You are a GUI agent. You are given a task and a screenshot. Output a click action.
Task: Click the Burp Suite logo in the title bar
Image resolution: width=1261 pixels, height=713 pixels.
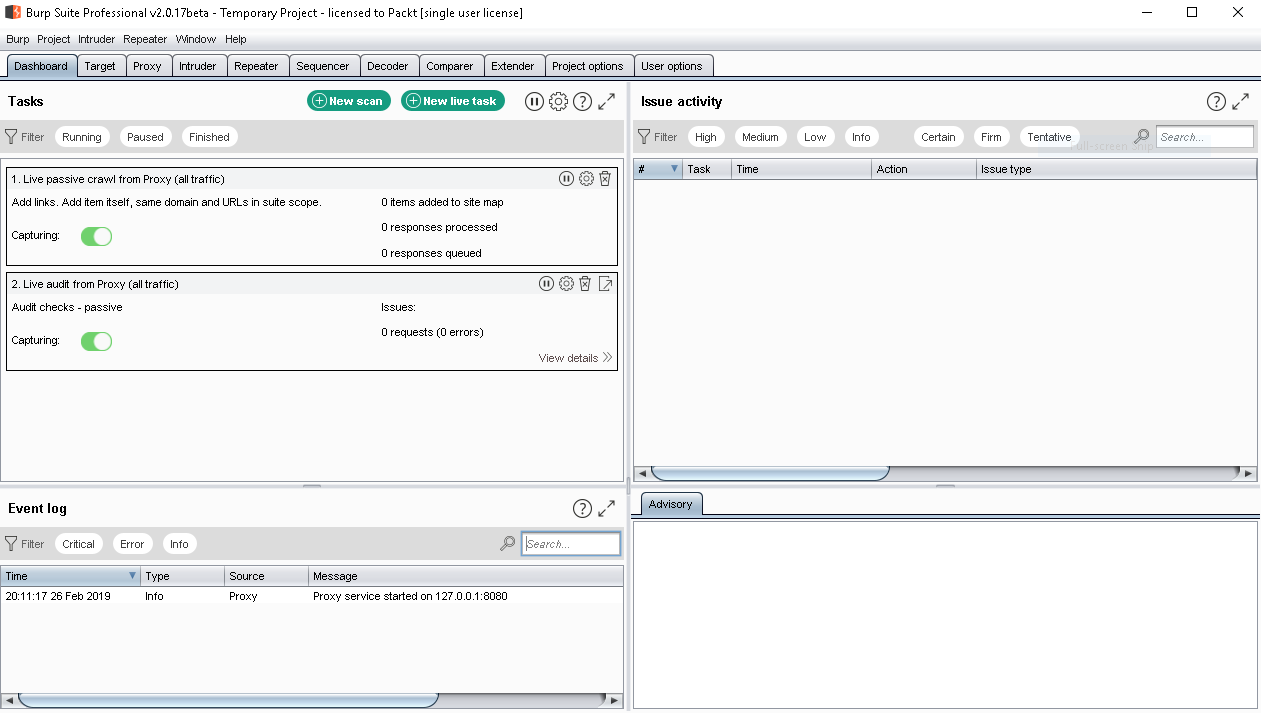(x=13, y=12)
